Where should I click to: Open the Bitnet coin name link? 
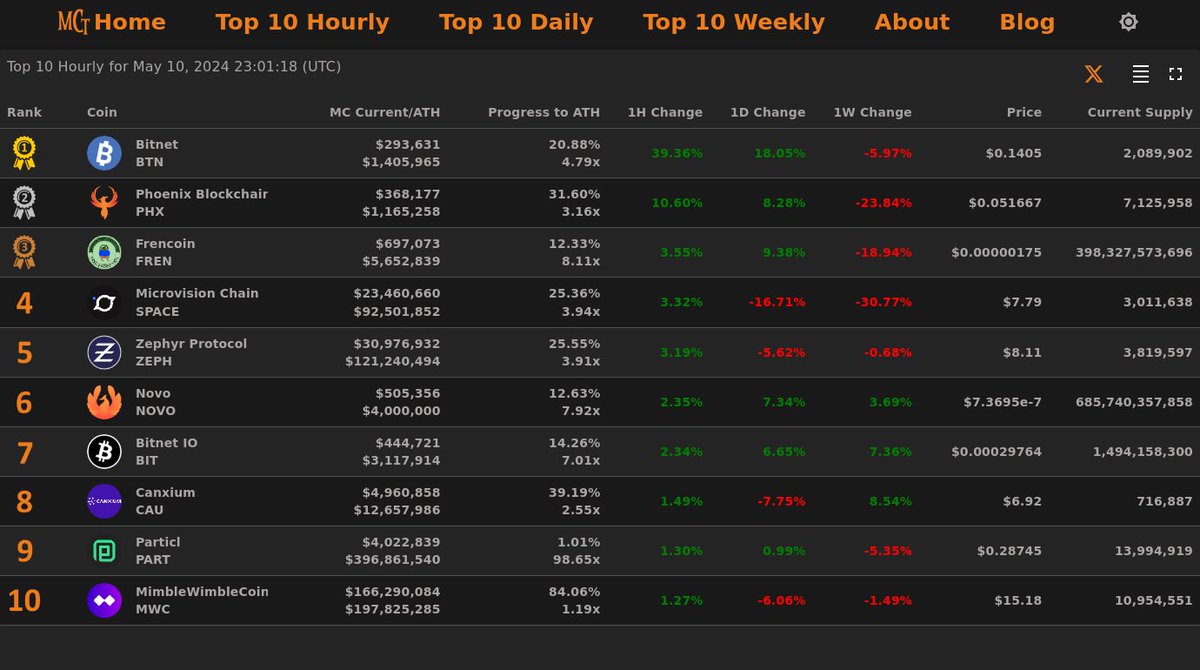click(157, 144)
